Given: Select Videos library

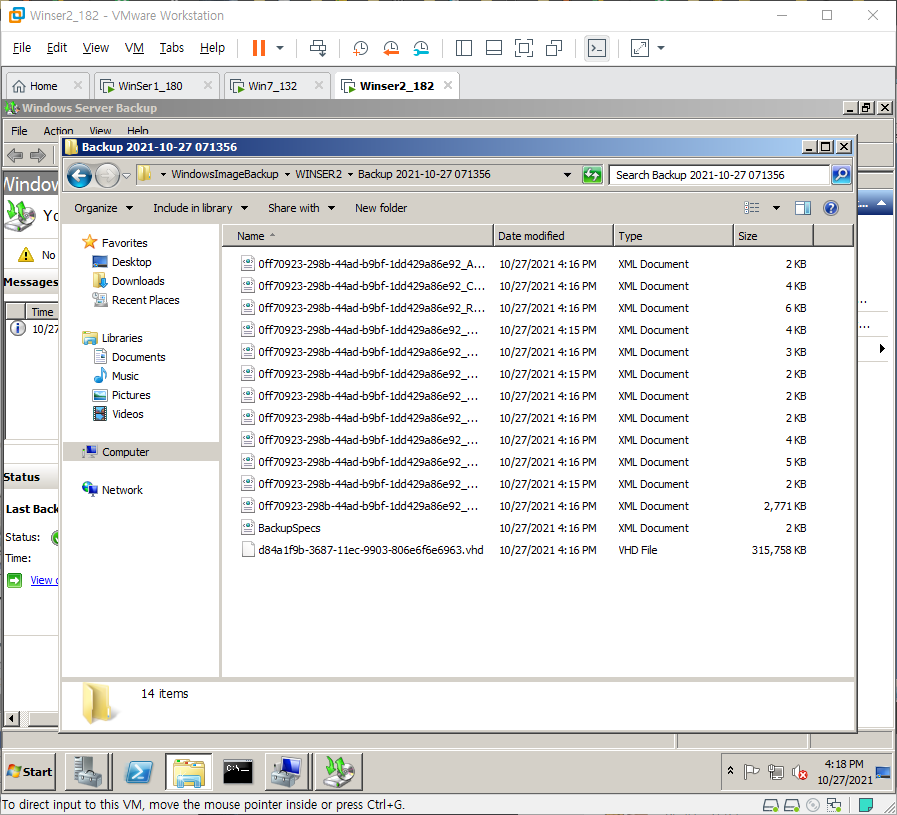Looking at the screenshot, I should (128, 414).
